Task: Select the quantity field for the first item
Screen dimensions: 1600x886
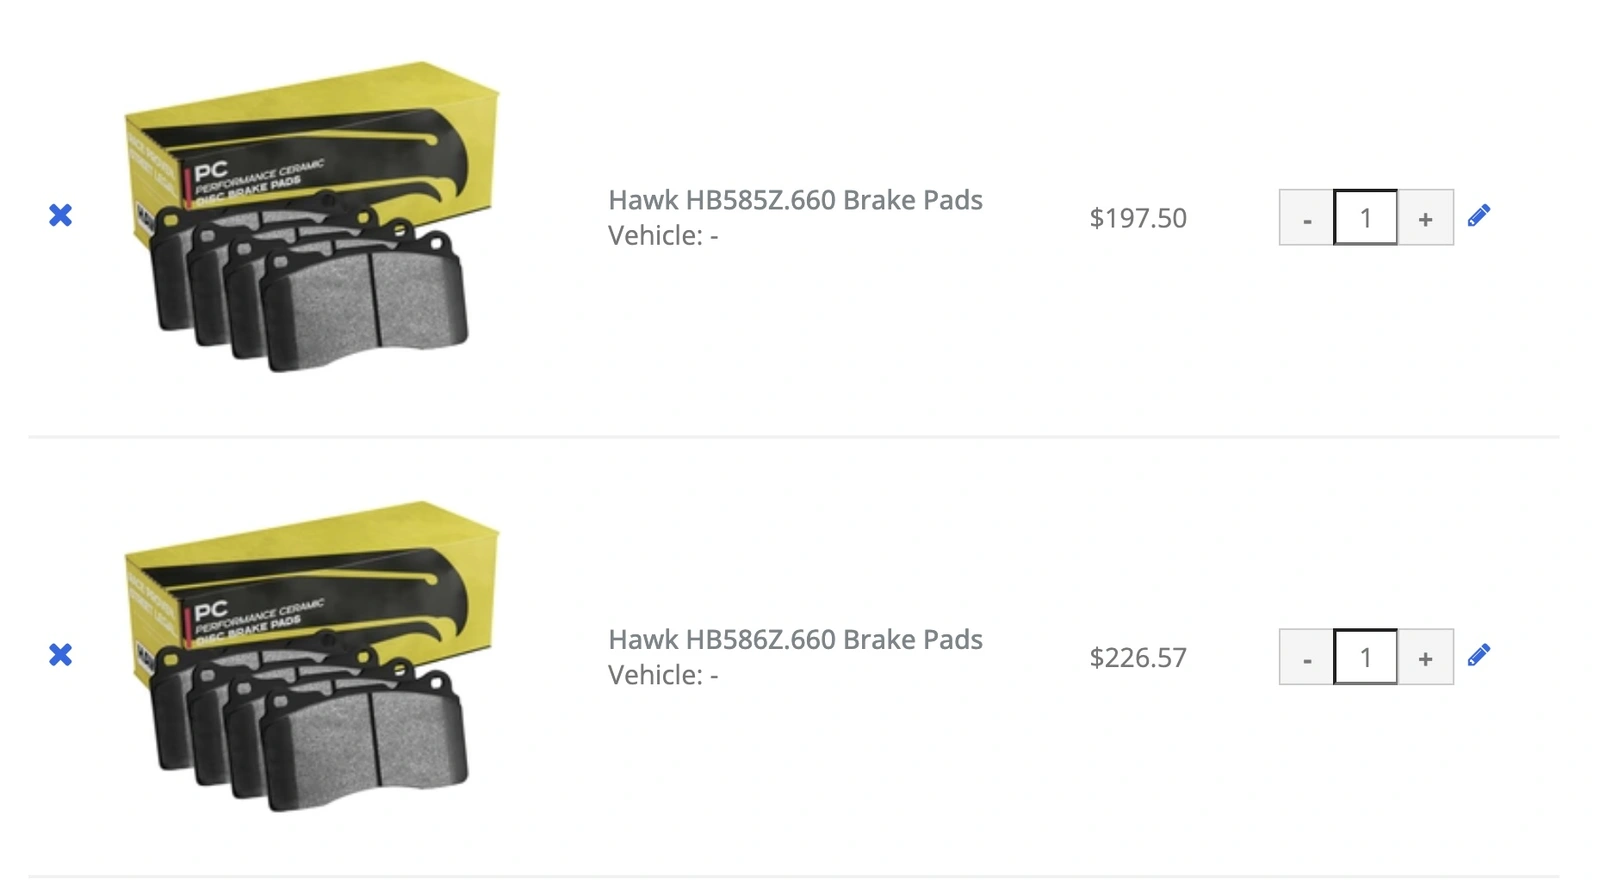Action: pos(1365,217)
